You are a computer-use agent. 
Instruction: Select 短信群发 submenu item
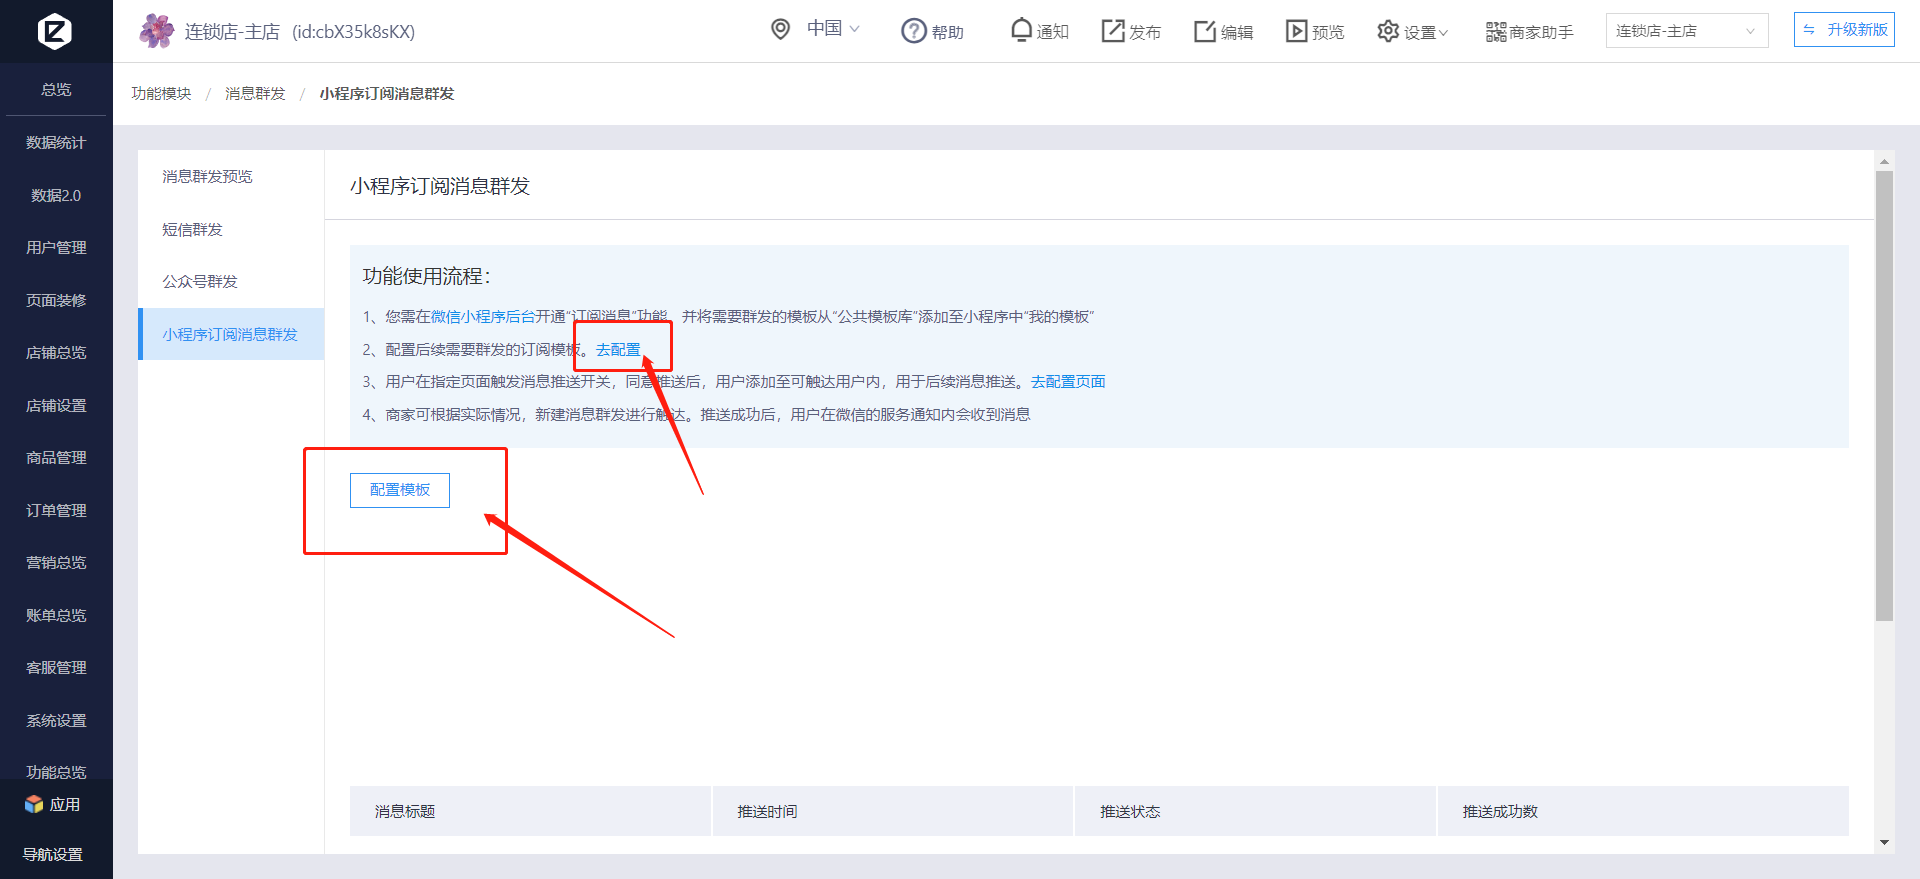pos(231,229)
